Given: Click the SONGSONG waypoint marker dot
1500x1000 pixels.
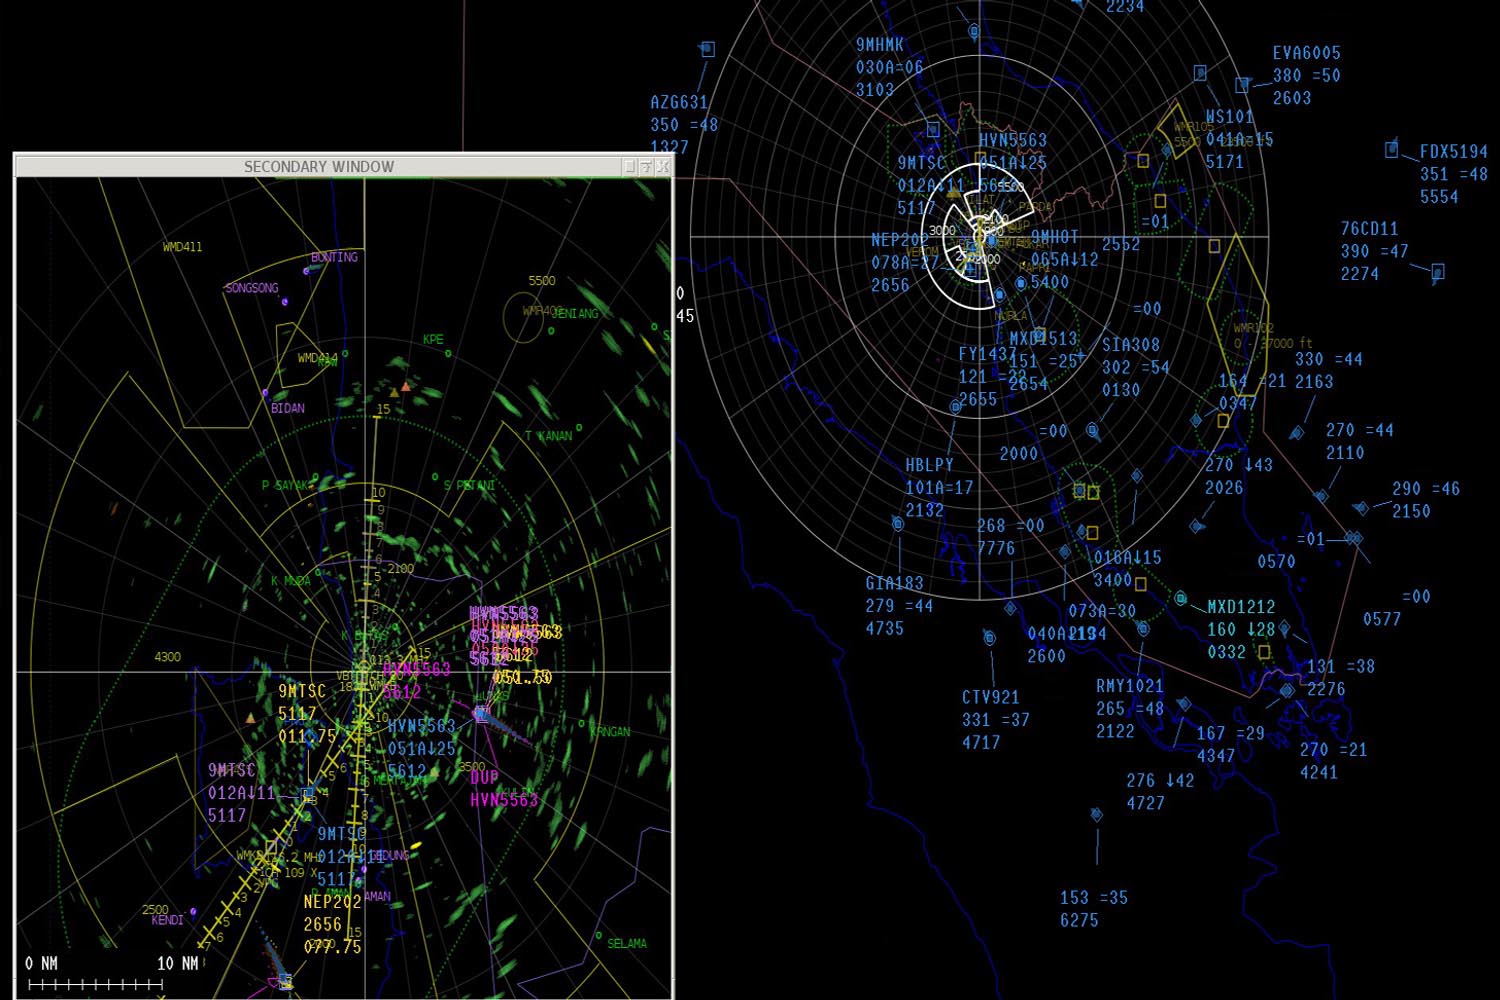Looking at the screenshot, I should coord(285,300).
